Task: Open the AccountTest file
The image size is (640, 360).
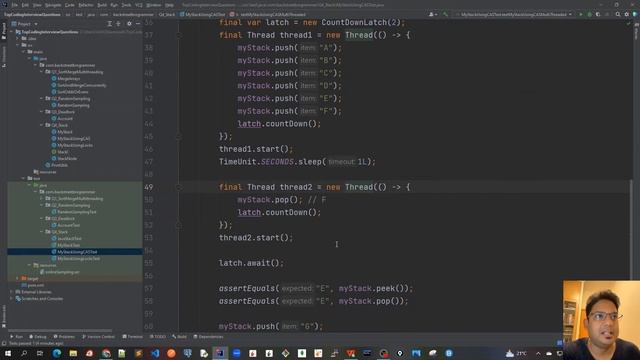Action: coord(66,225)
